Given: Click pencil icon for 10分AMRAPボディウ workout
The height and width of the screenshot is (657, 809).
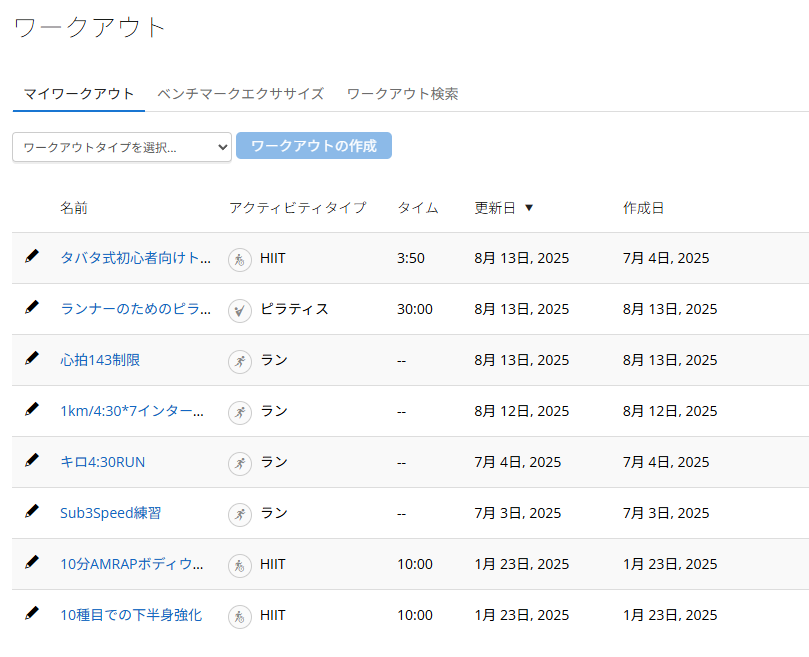Looking at the screenshot, I should tap(32, 563).
